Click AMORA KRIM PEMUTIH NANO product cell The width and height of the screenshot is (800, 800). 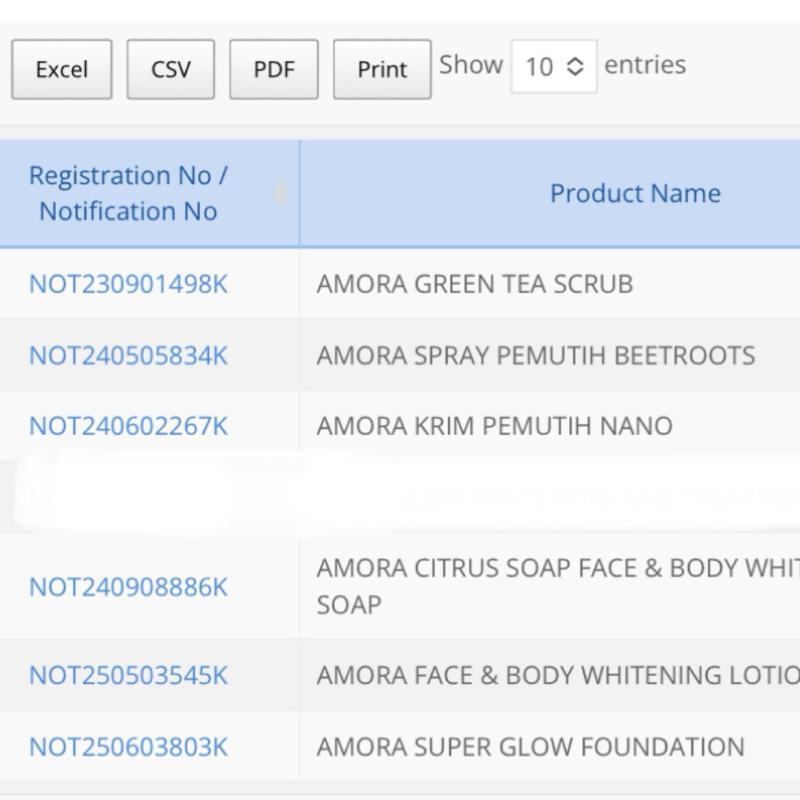(x=495, y=426)
